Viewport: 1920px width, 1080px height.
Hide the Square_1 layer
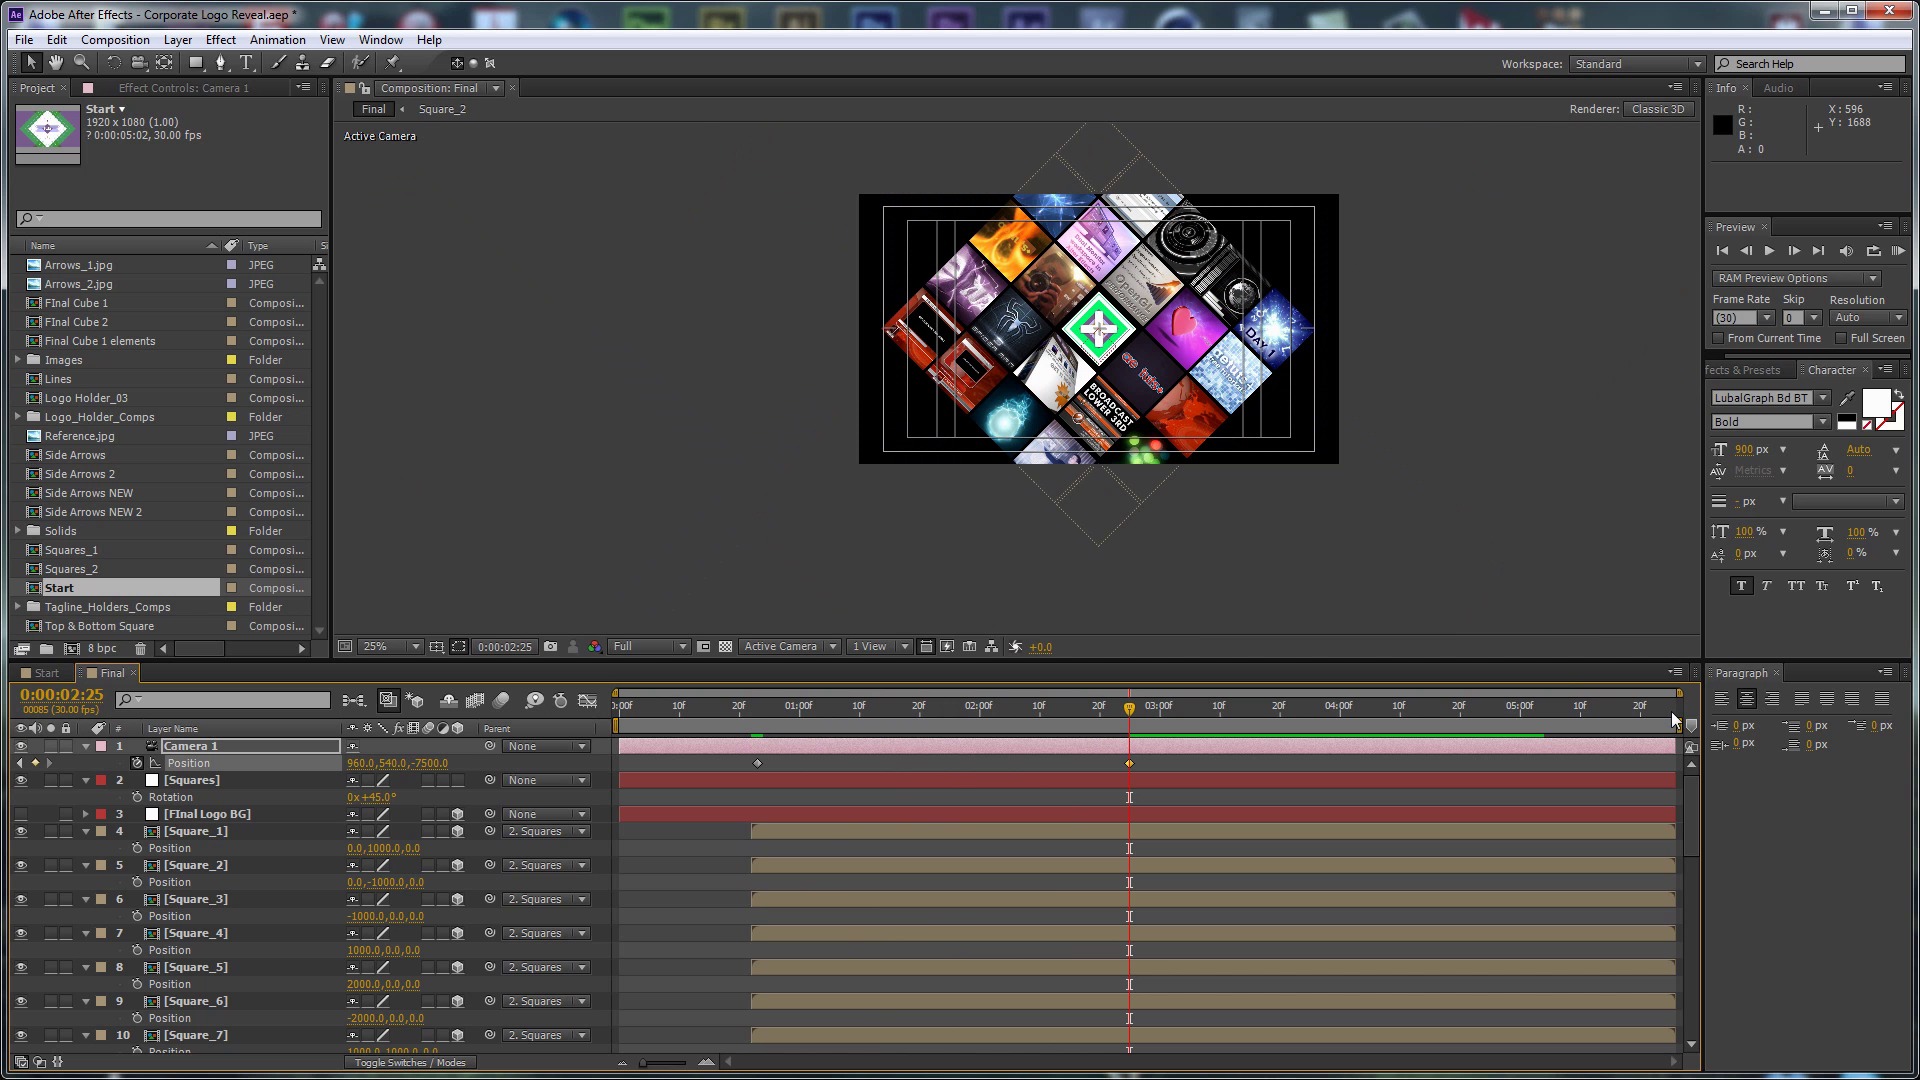[21, 832]
